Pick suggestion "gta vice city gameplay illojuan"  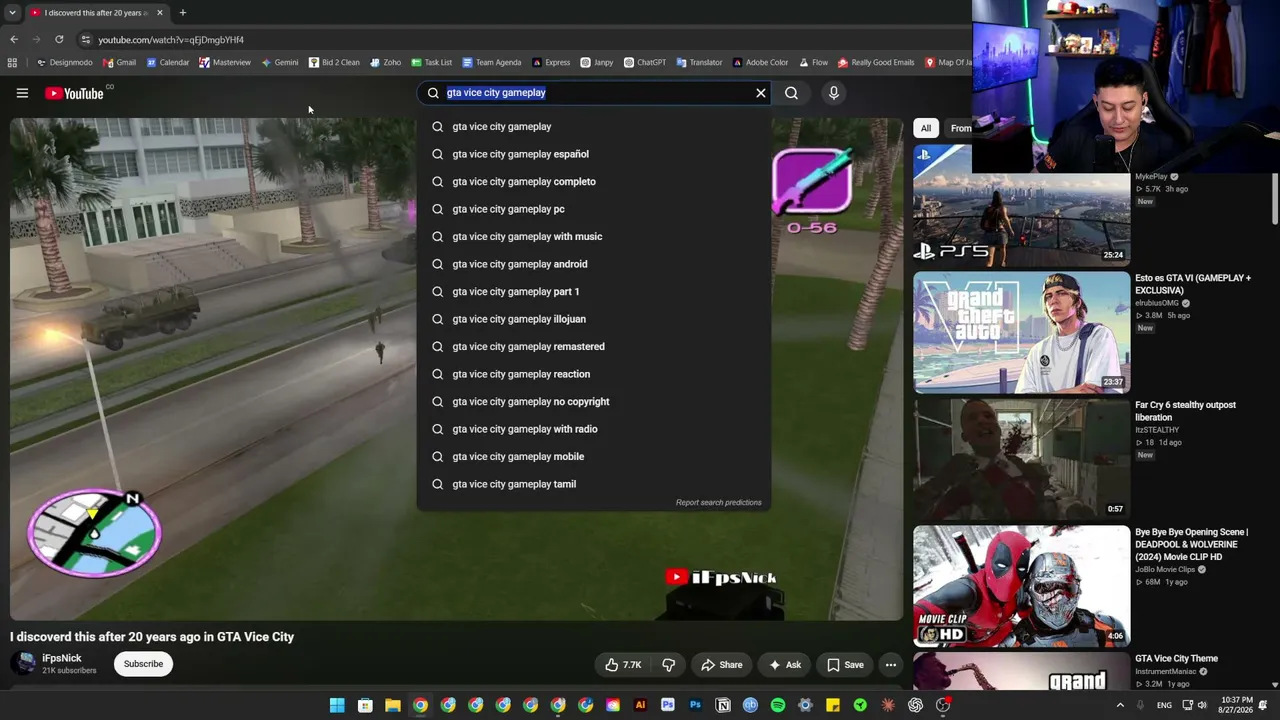pos(594,319)
